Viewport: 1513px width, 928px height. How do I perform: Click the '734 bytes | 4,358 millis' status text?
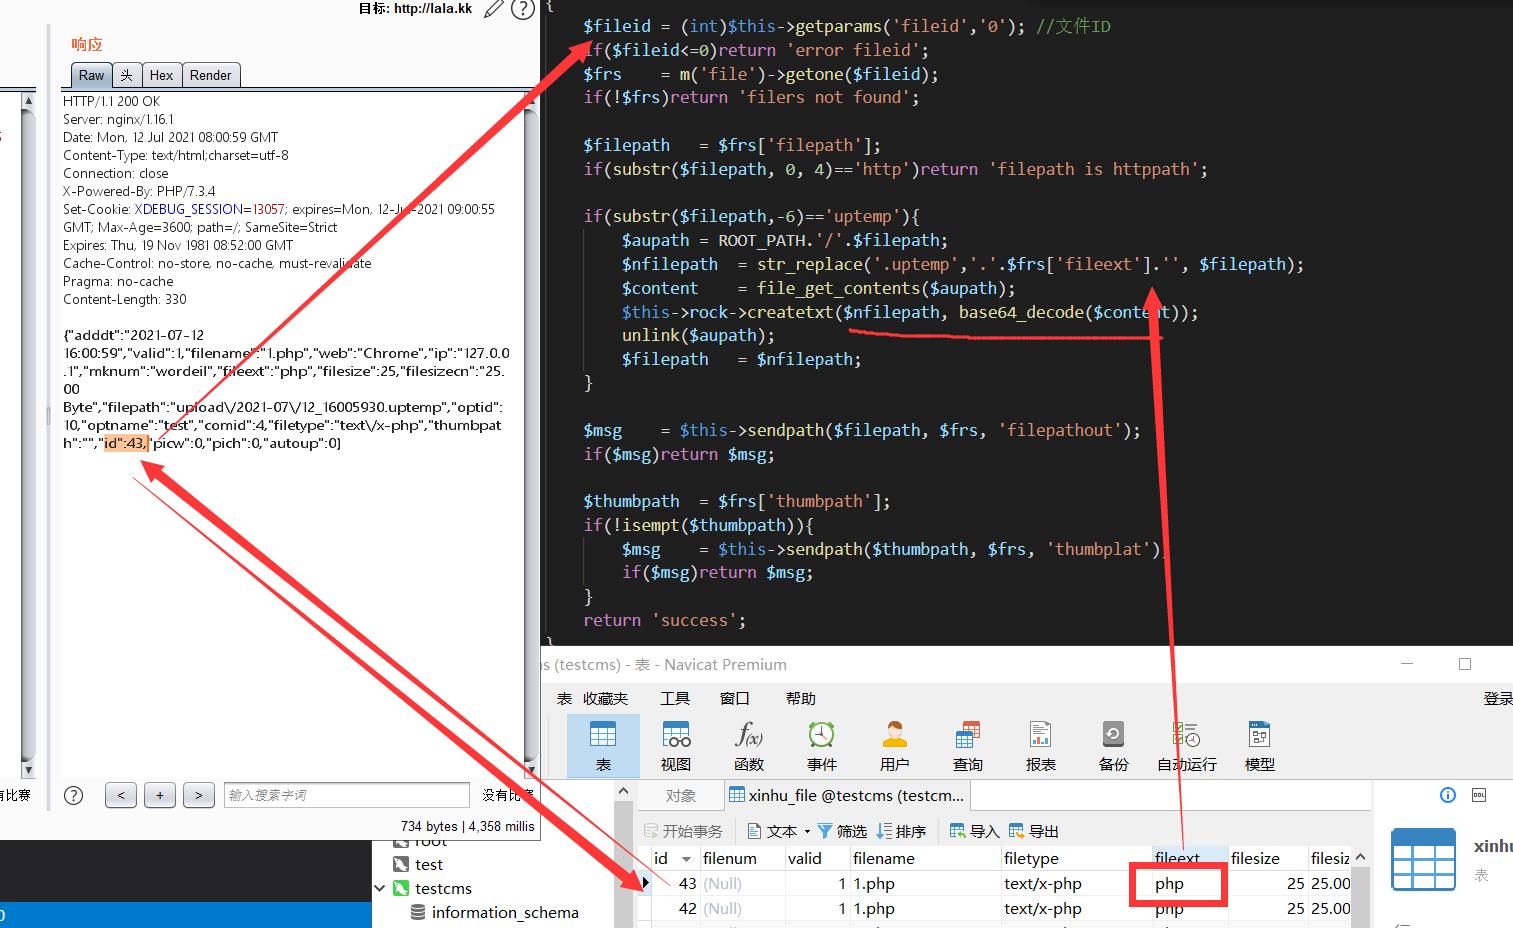point(467,826)
